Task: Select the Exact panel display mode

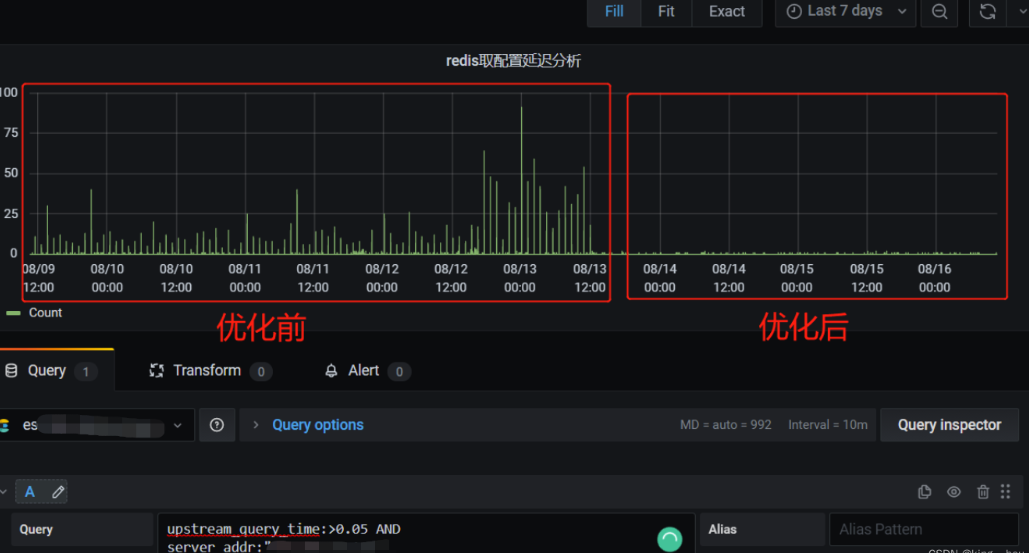Action: 727,11
